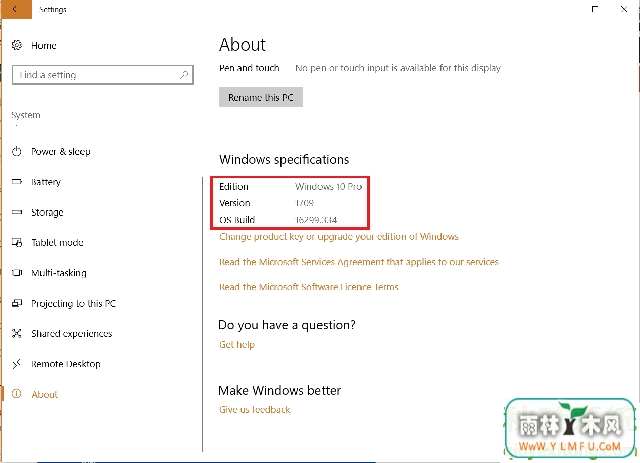
Task: Click the Battery icon
Action: (17, 182)
